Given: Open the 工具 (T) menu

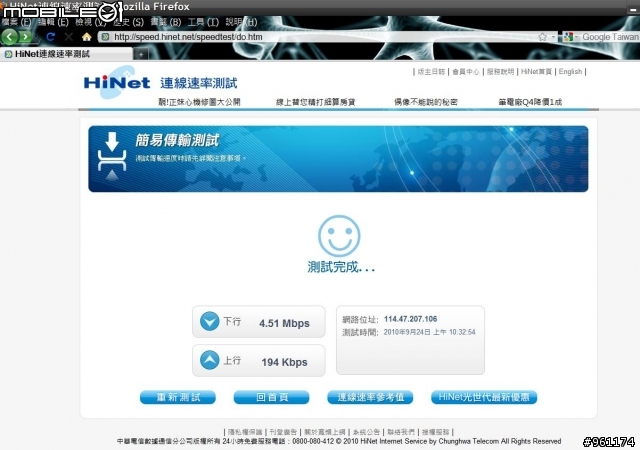Looking at the screenshot, I should (203, 22).
